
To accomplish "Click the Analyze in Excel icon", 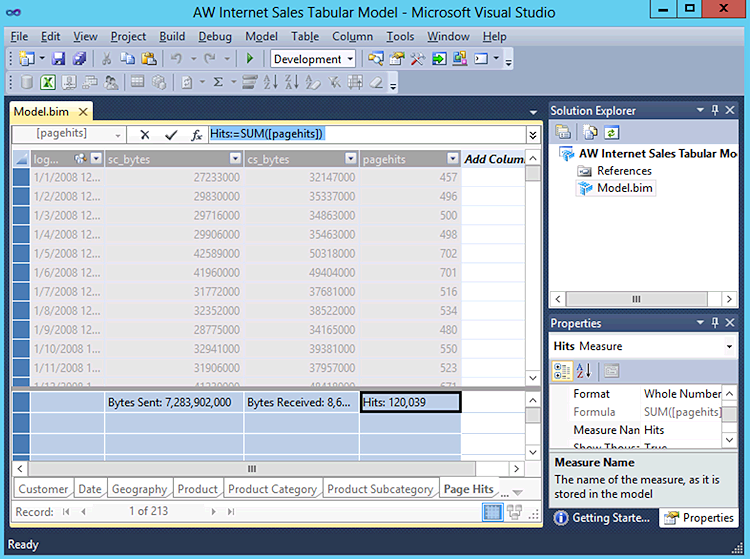I will tap(49, 82).
